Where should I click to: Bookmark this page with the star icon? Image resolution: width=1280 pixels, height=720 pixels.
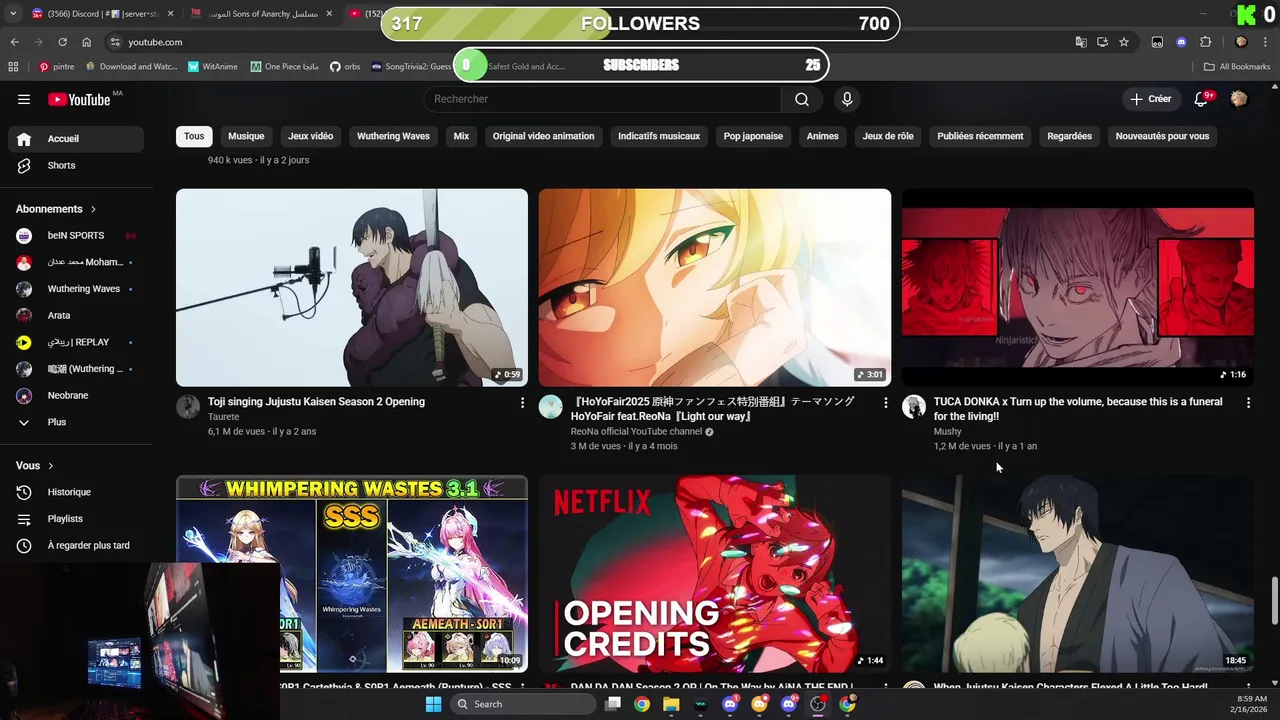pyautogui.click(x=1124, y=42)
